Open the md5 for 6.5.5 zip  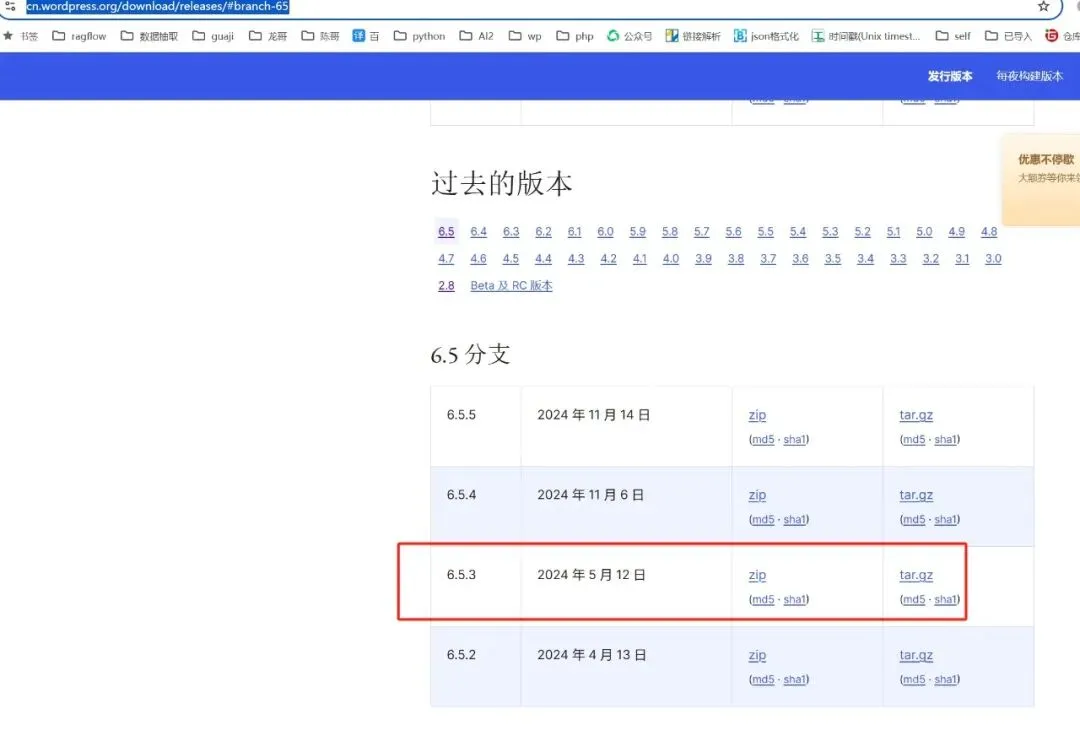763,439
